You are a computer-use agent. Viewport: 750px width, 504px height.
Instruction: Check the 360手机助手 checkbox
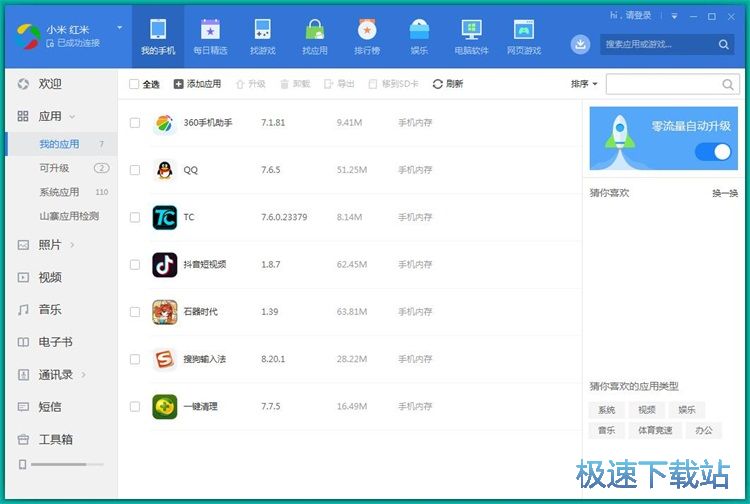[135, 123]
